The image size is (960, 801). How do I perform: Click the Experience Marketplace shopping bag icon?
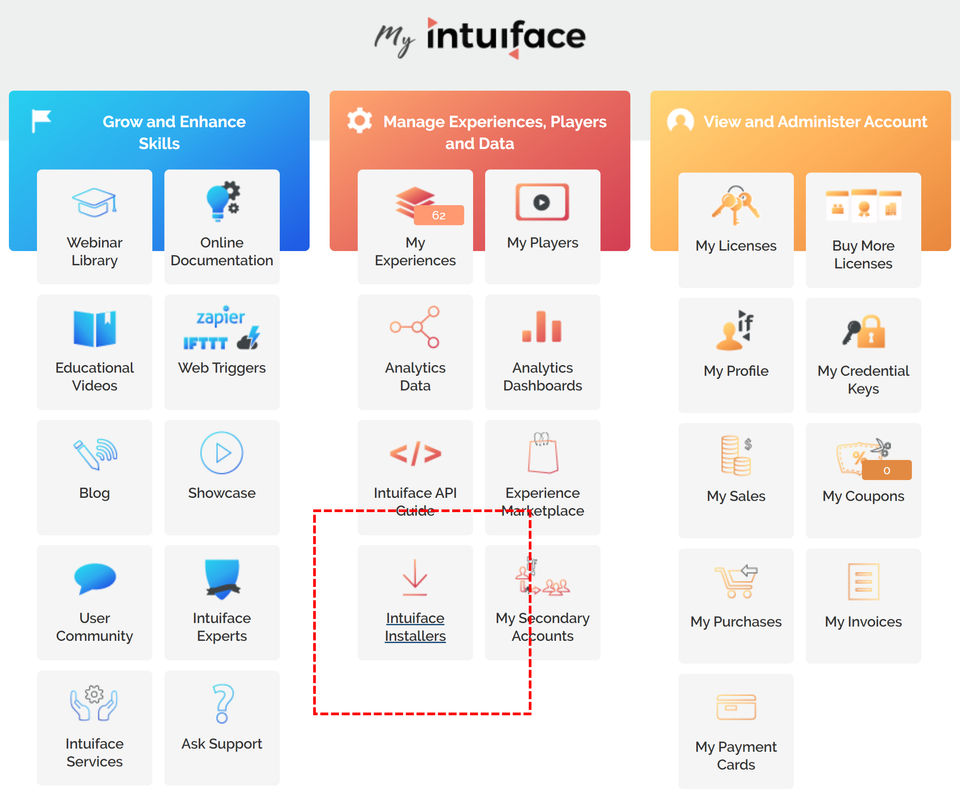[x=542, y=453]
